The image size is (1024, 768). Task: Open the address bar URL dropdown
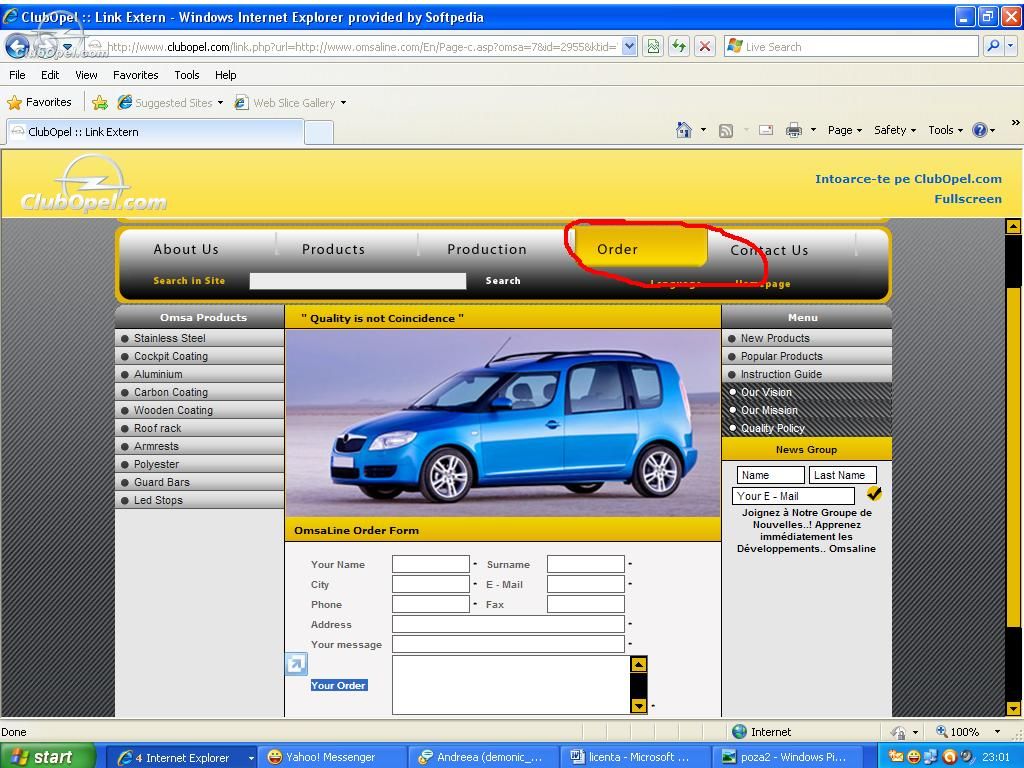(x=629, y=46)
